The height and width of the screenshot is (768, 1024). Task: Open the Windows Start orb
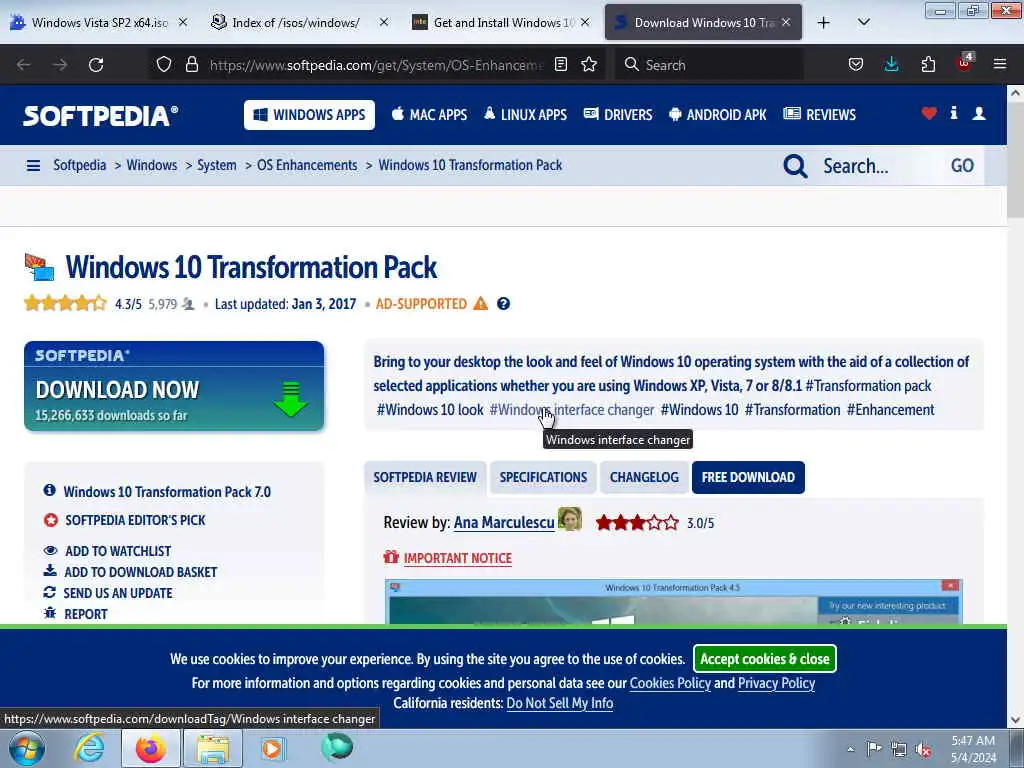click(x=27, y=748)
